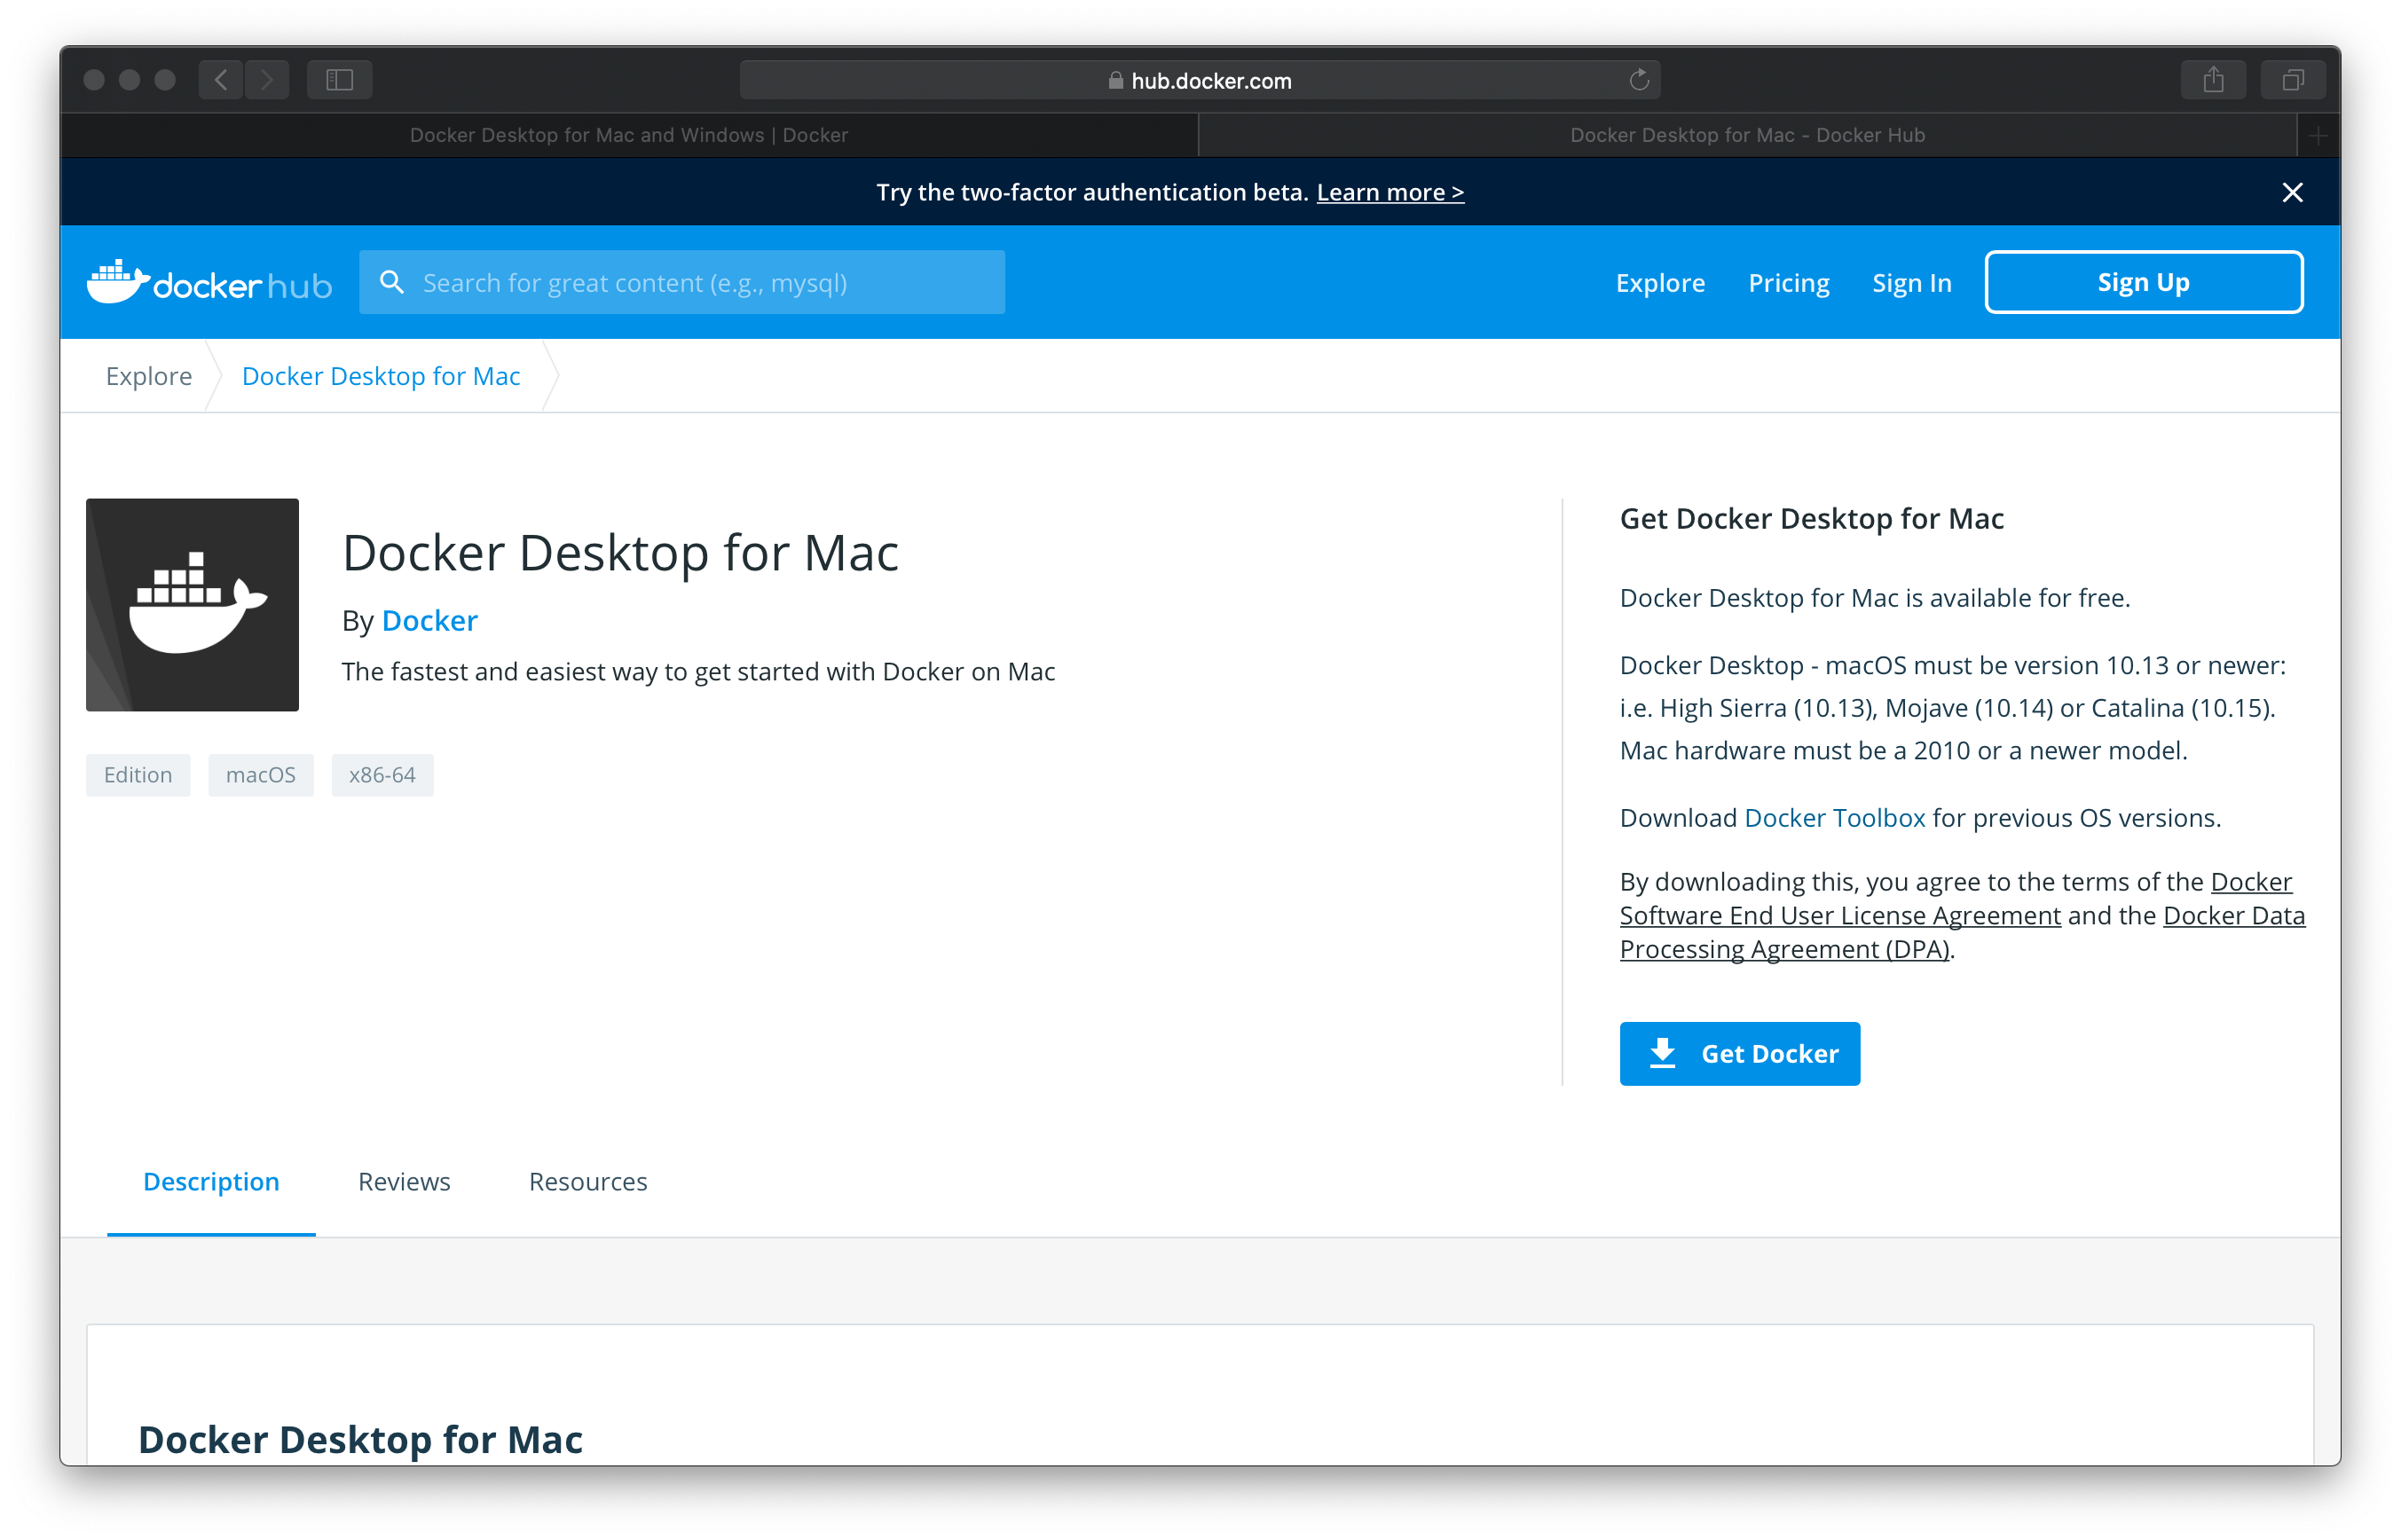Select the Description tab
Viewport: 2401px width, 1540px height.
point(211,1181)
